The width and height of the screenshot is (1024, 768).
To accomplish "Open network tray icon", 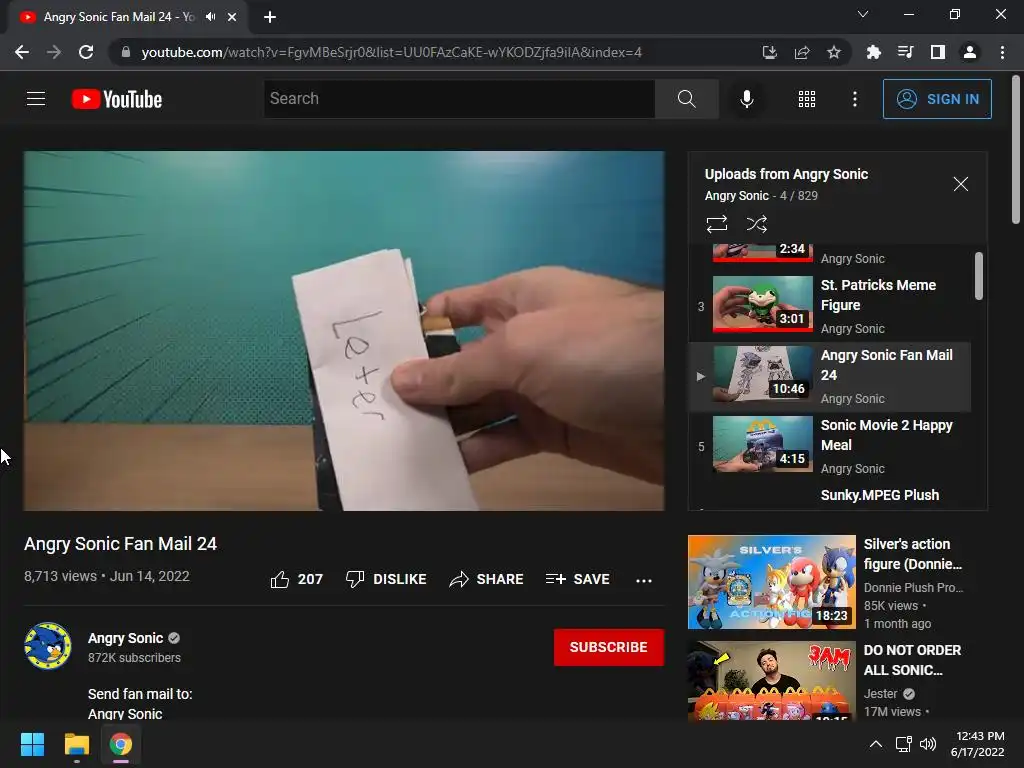I will point(903,744).
